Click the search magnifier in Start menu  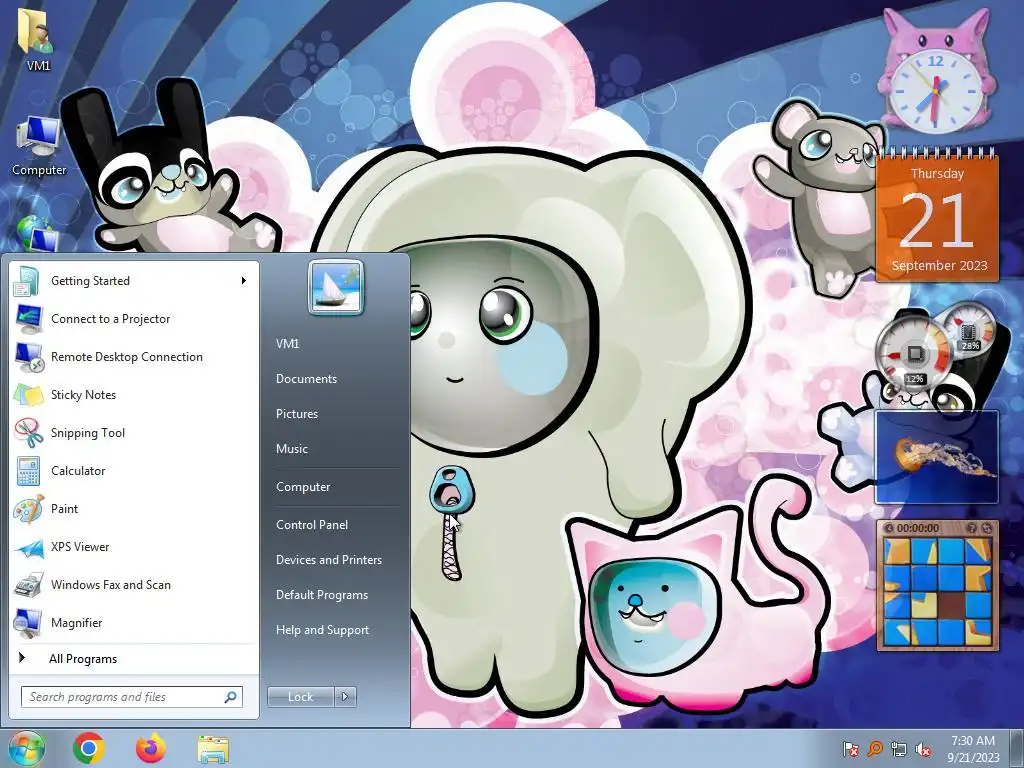tap(230, 697)
